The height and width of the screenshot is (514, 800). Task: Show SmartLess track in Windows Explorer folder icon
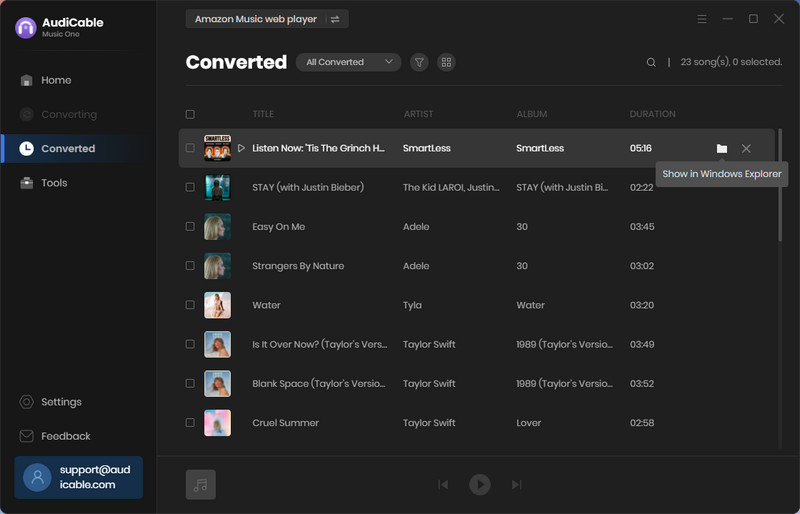(x=721, y=149)
